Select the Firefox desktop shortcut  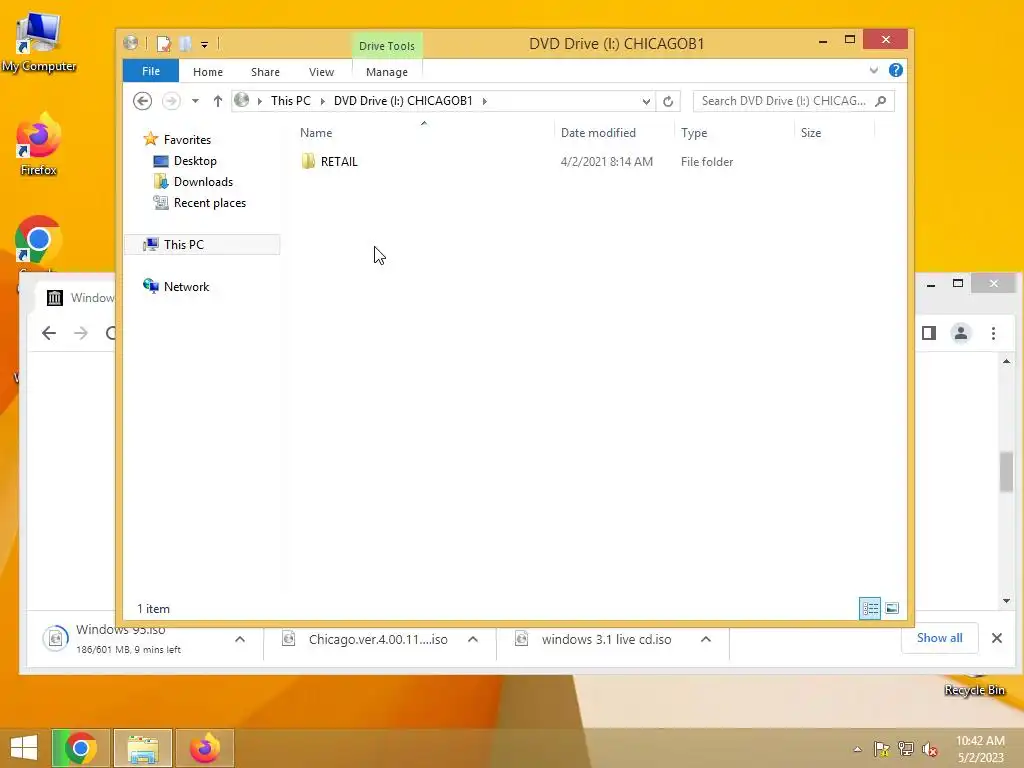(39, 145)
